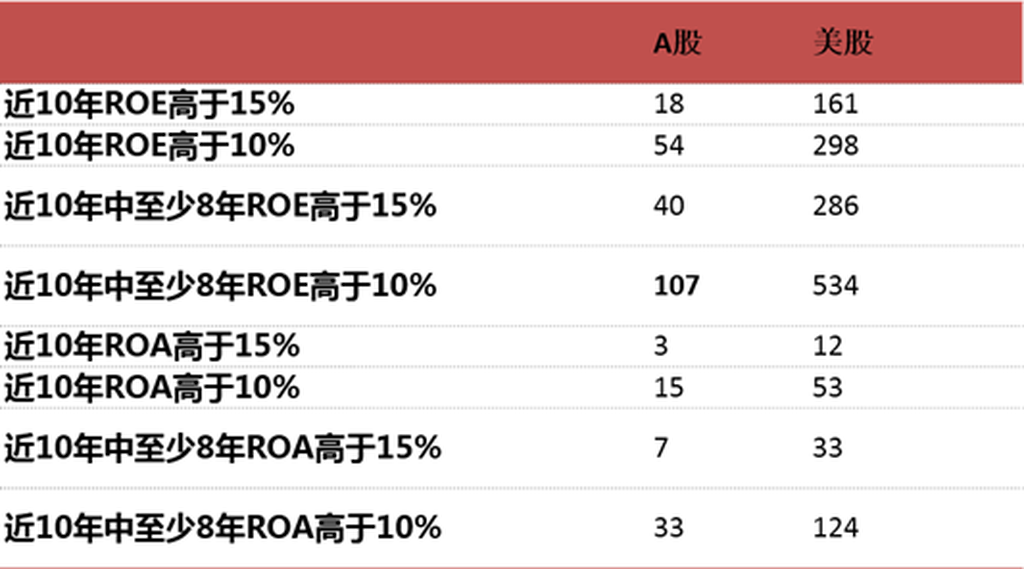Screen dimensions: 1024x569
Task: Select row label 近10年ROA高于15%
Action: pos(152,346)
